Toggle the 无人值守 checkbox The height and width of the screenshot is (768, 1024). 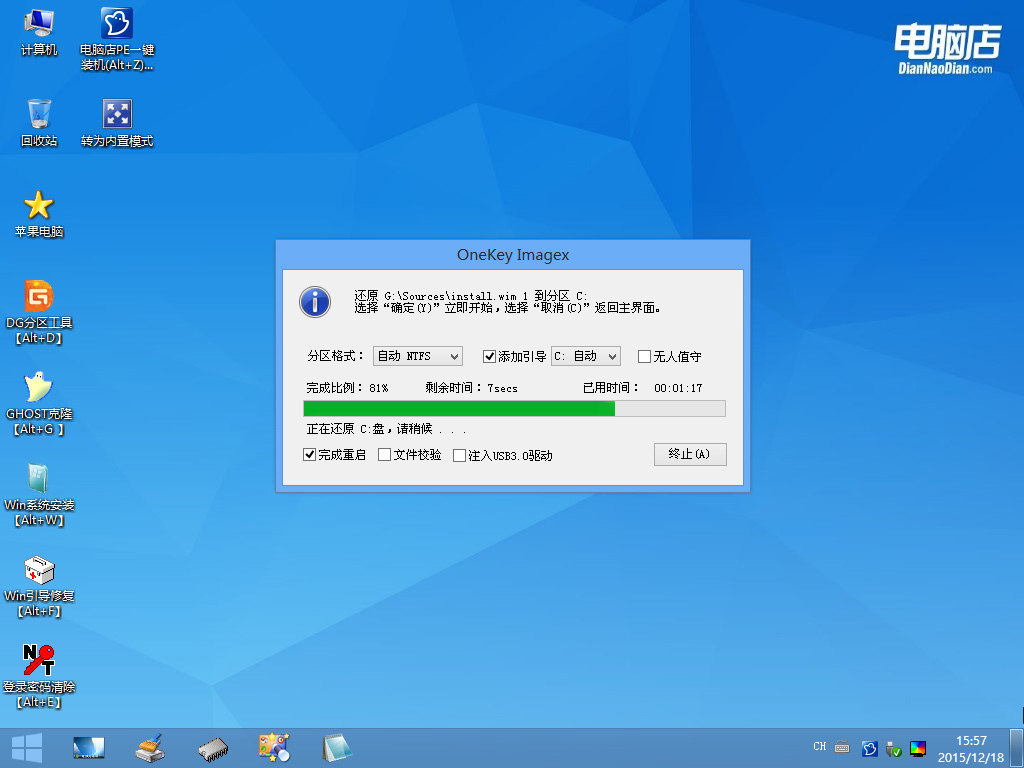(642, 356)
